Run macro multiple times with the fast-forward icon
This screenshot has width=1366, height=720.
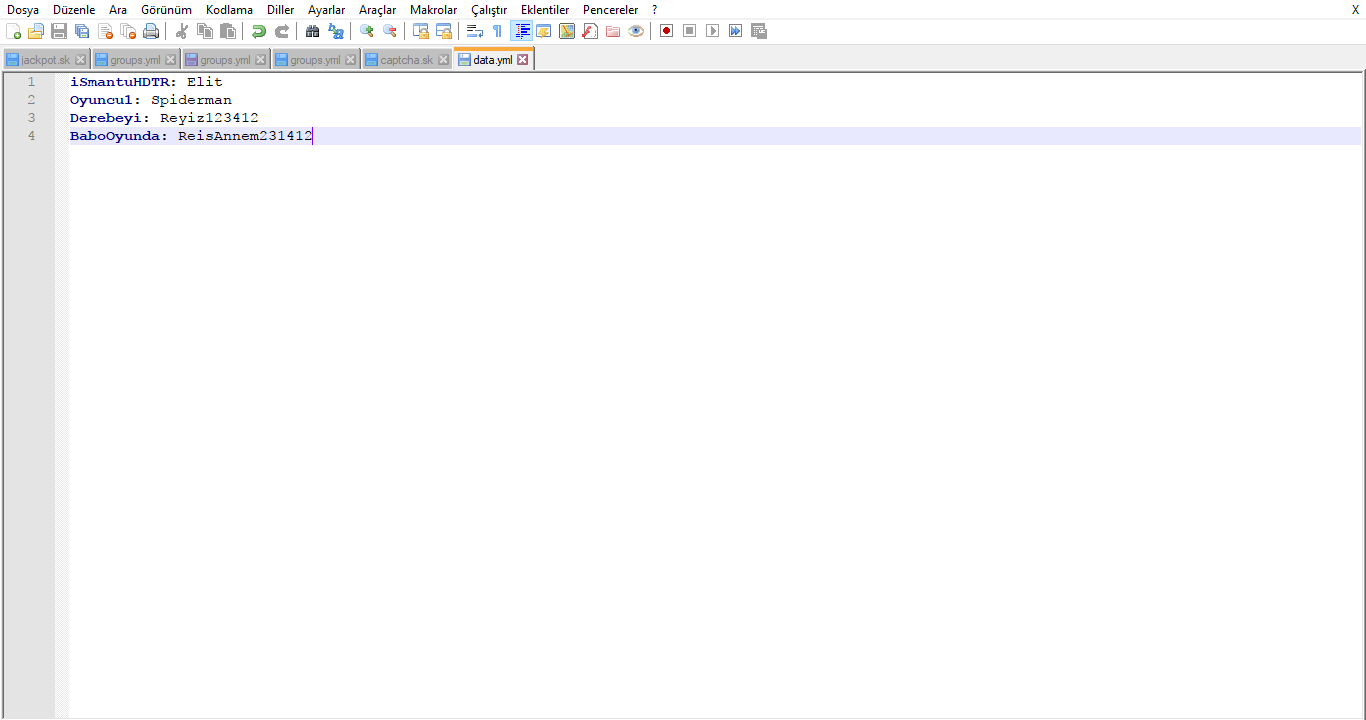point(736,31)
